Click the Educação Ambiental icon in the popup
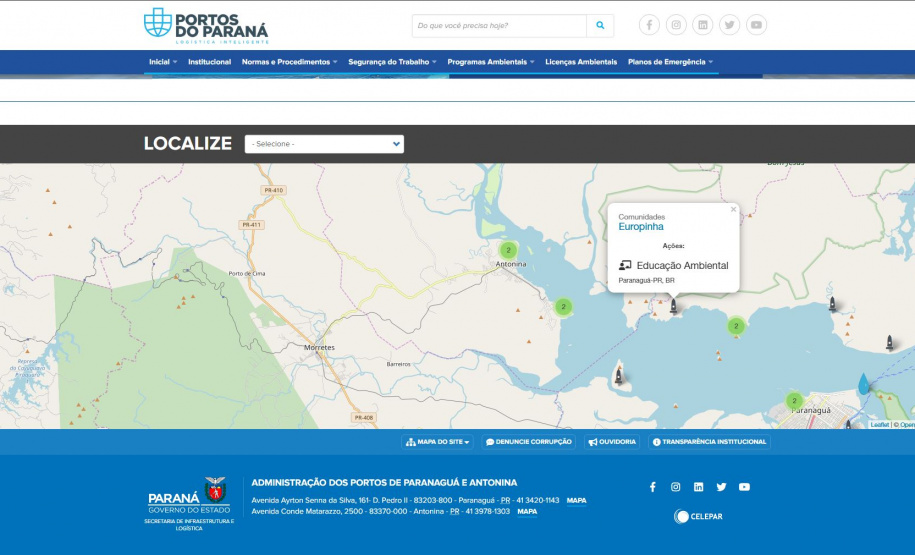 click(625, 266)
